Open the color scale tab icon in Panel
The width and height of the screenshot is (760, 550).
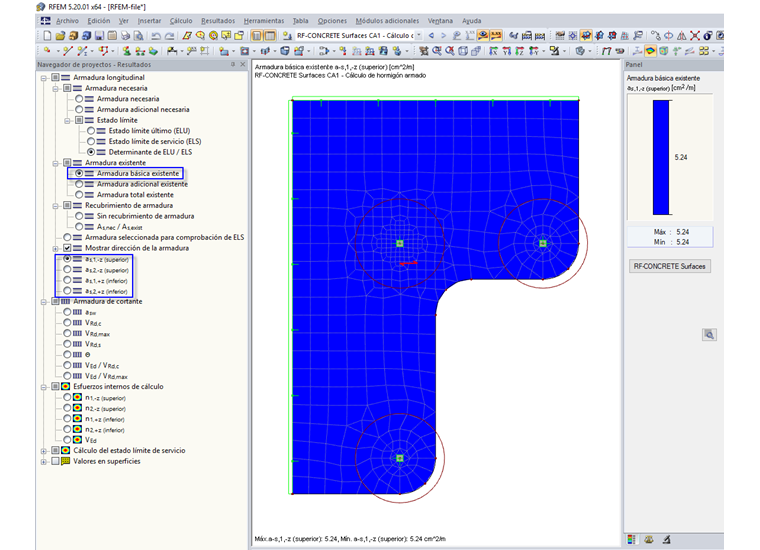click(631, 539)
